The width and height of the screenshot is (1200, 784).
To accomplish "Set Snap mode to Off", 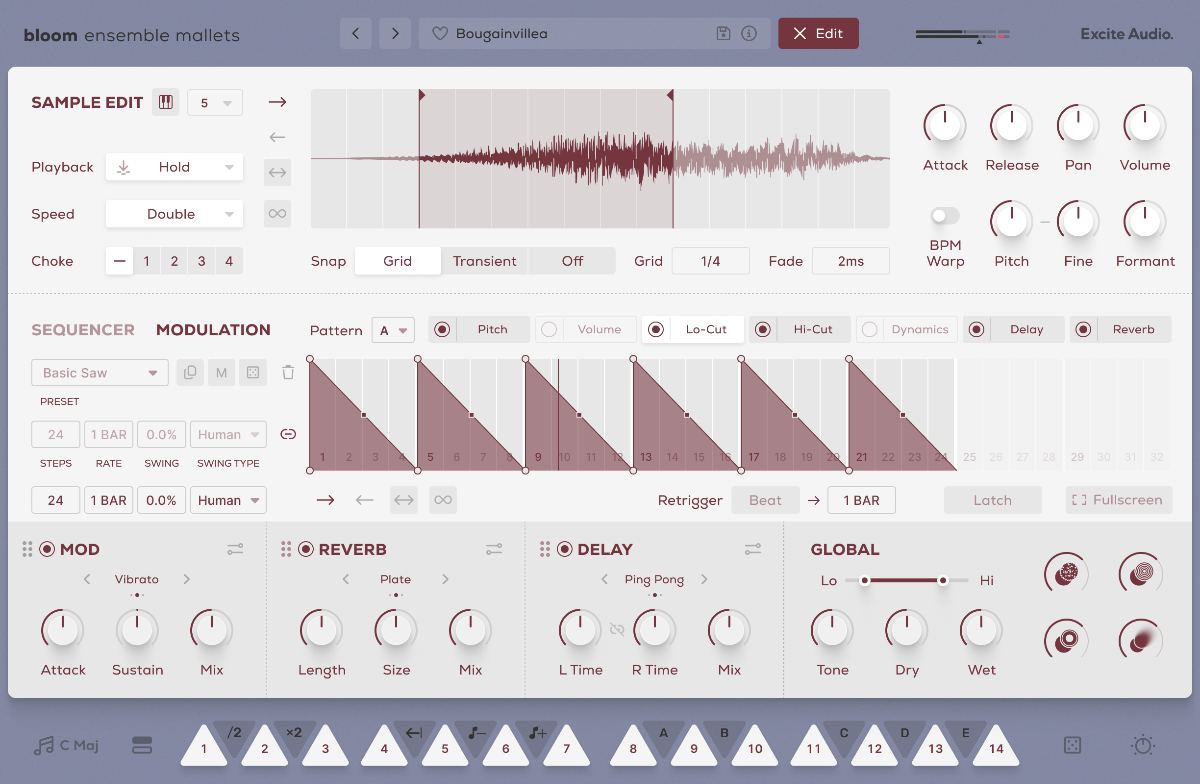I will [x=572, y=261].
